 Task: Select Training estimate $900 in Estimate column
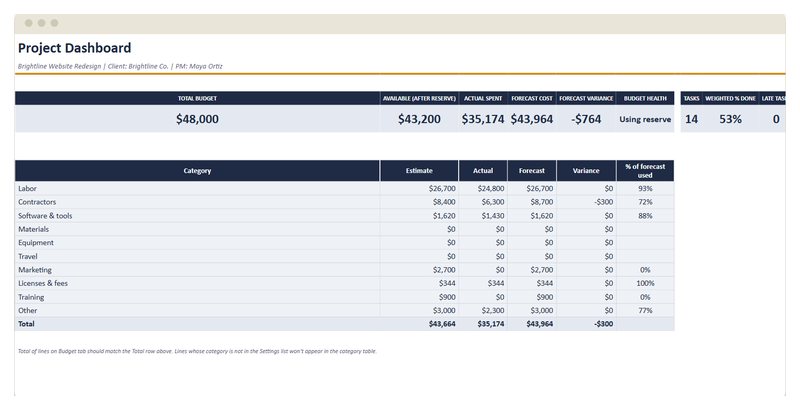[419, 297]
